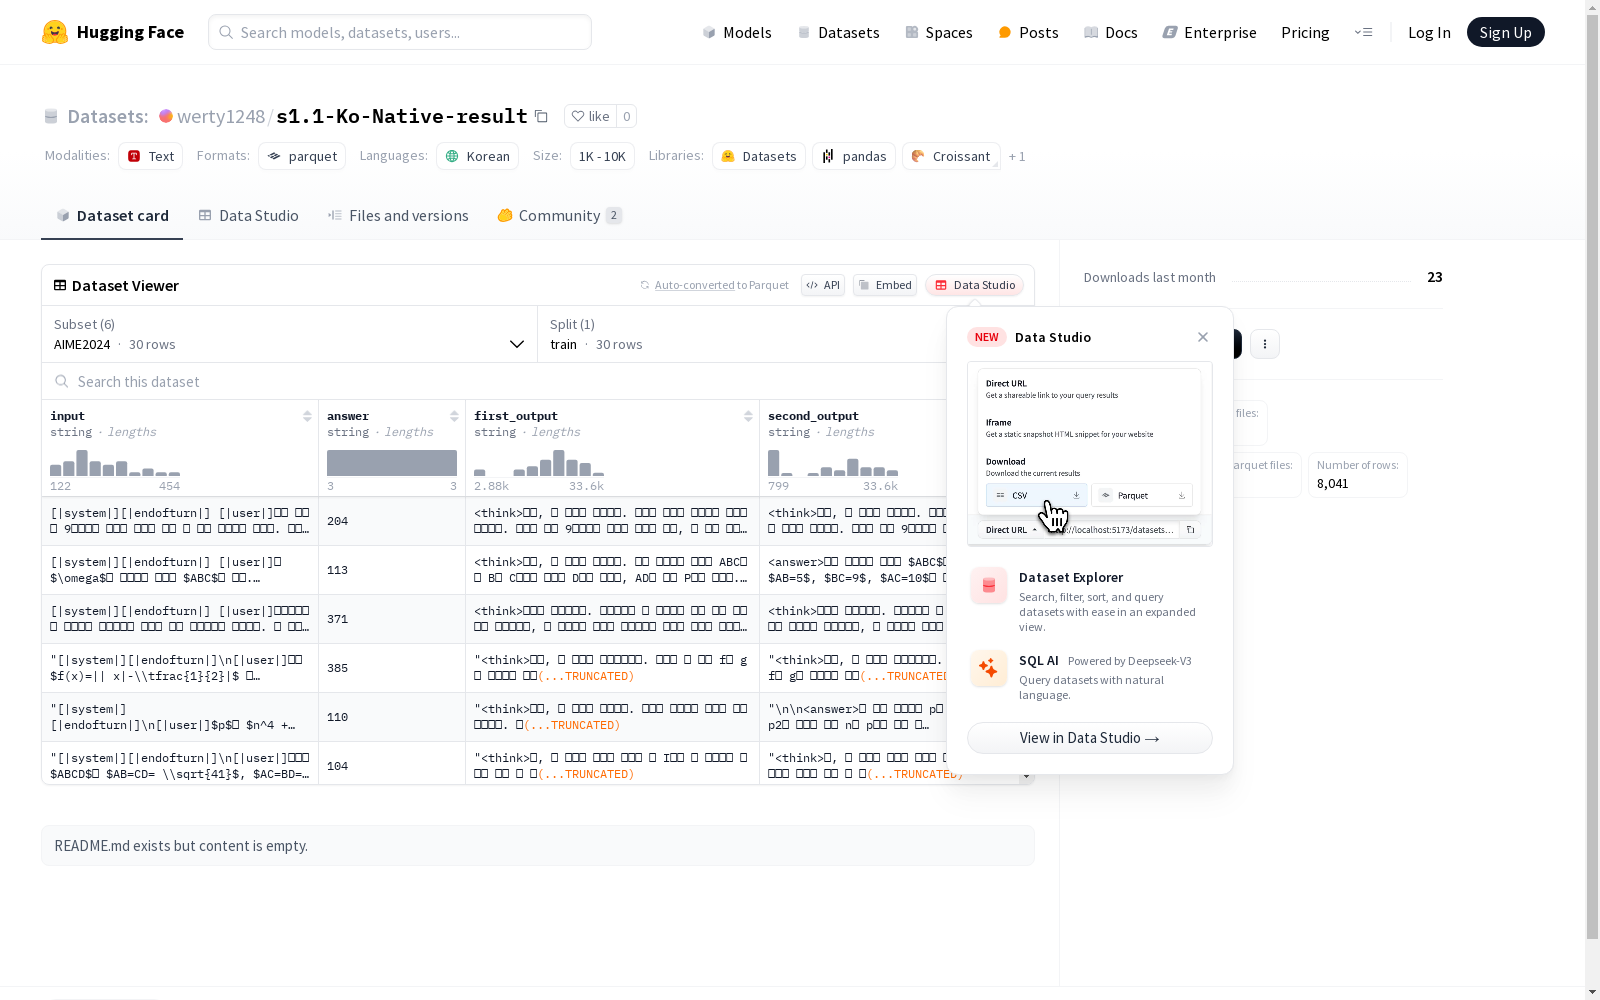This screenshot has width=1600, height=1000.
Task: Open Spaces in the top navigation
Action: click(x=939, y=32)
